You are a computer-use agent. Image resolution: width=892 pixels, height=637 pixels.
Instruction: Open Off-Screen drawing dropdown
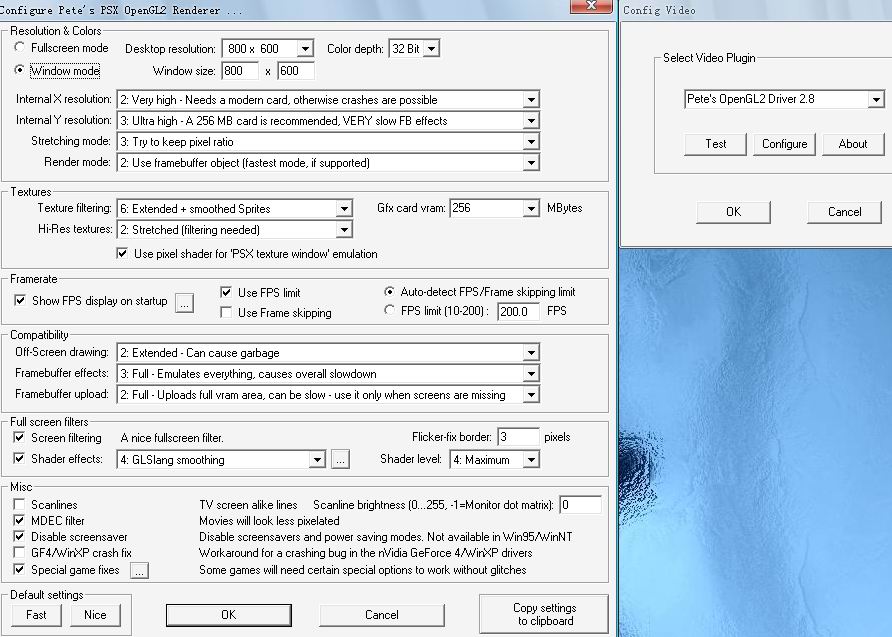[531, 353]
